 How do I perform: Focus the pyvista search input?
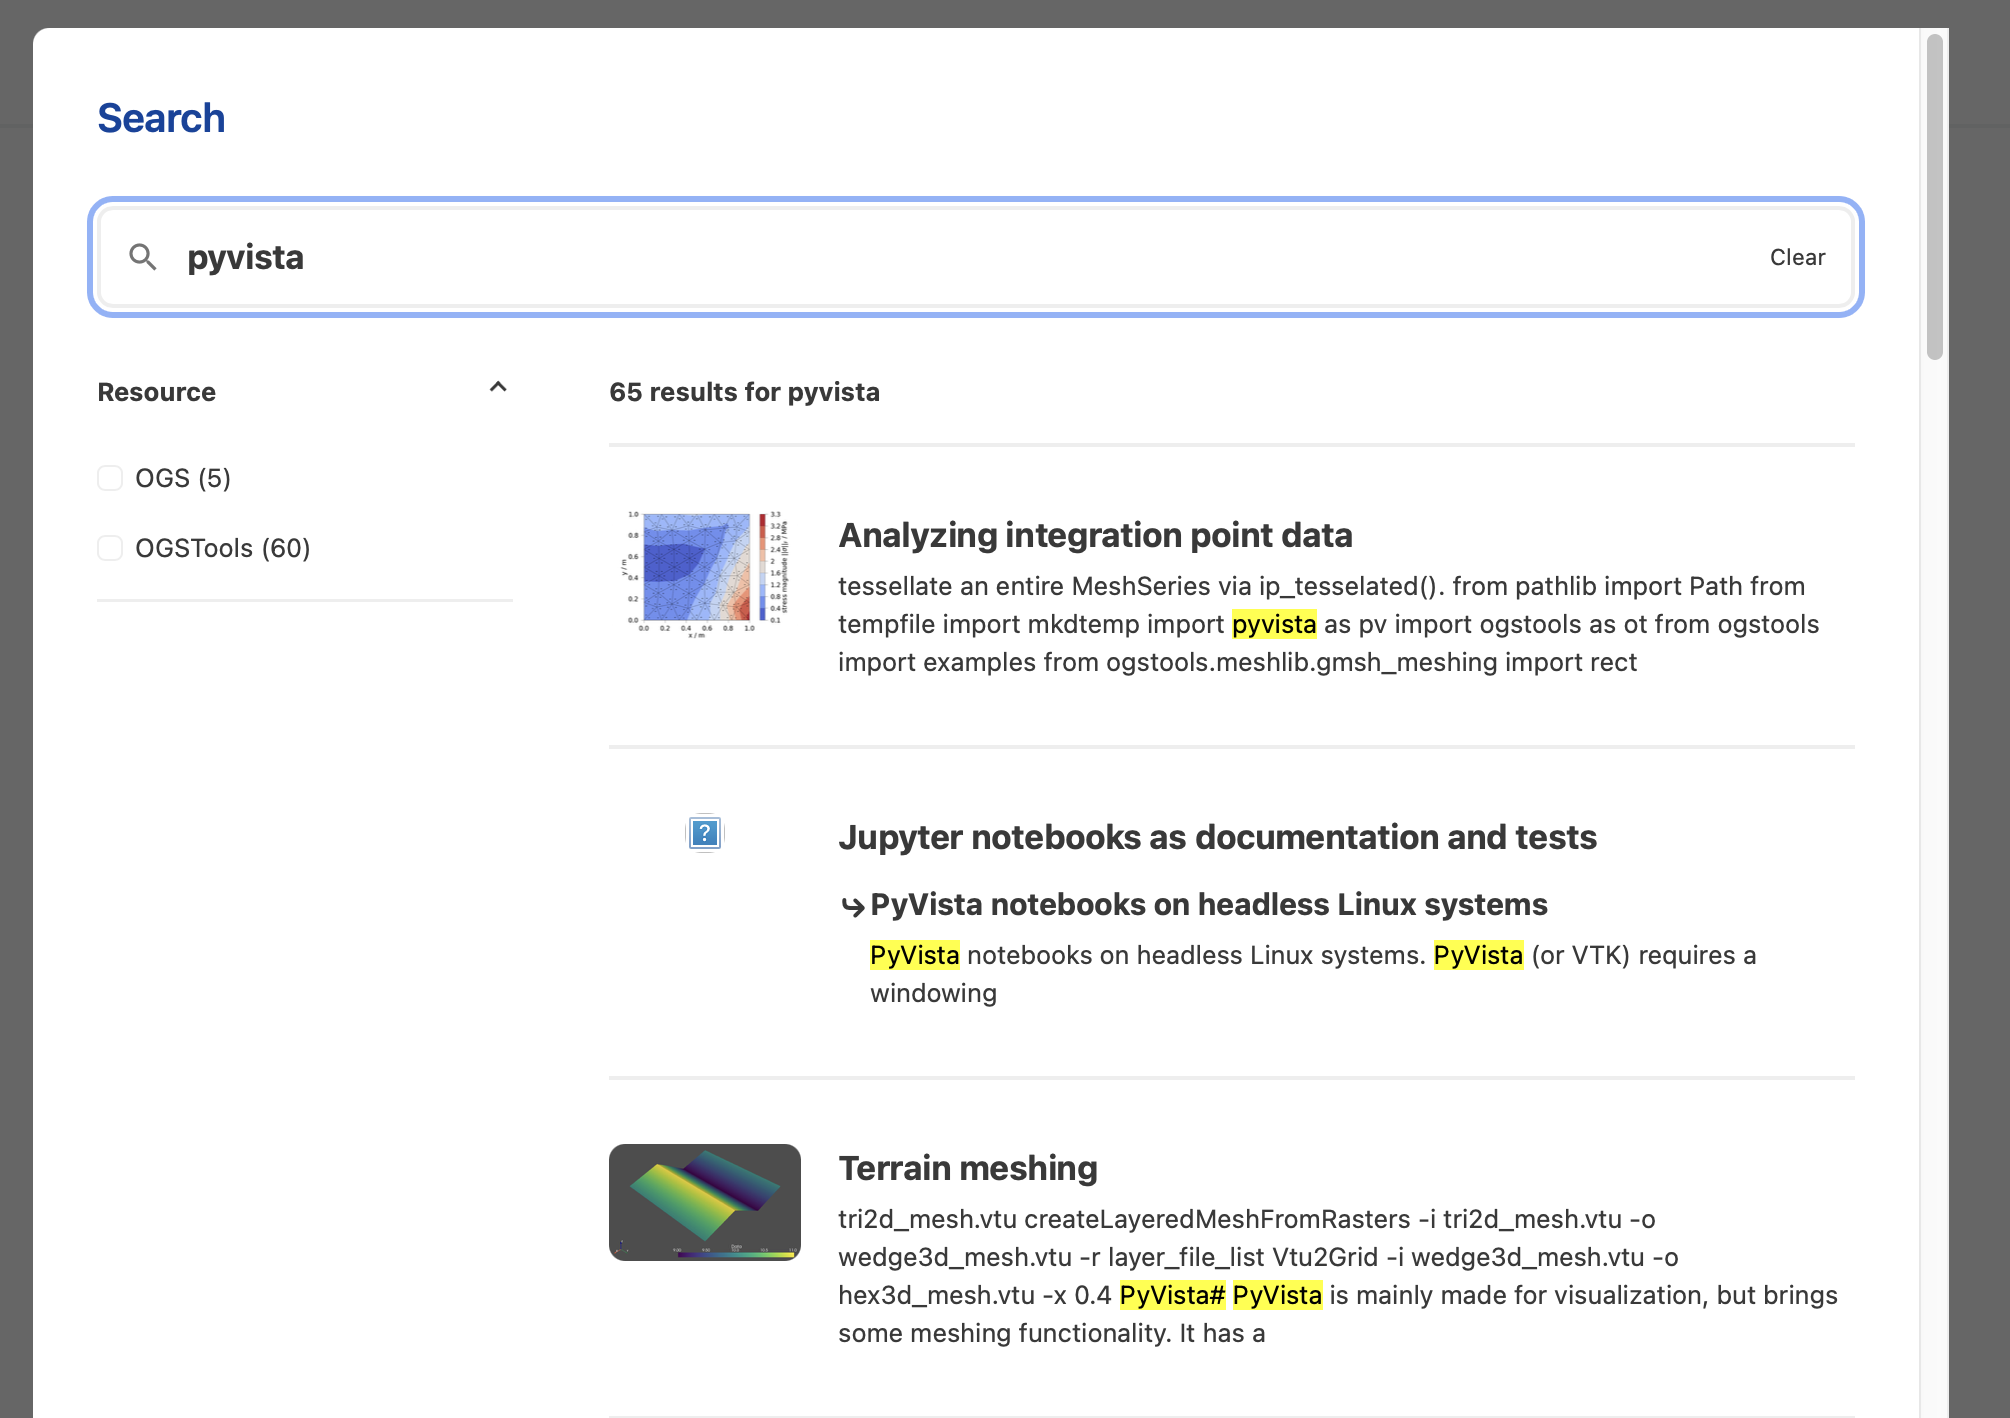point(975,257)
